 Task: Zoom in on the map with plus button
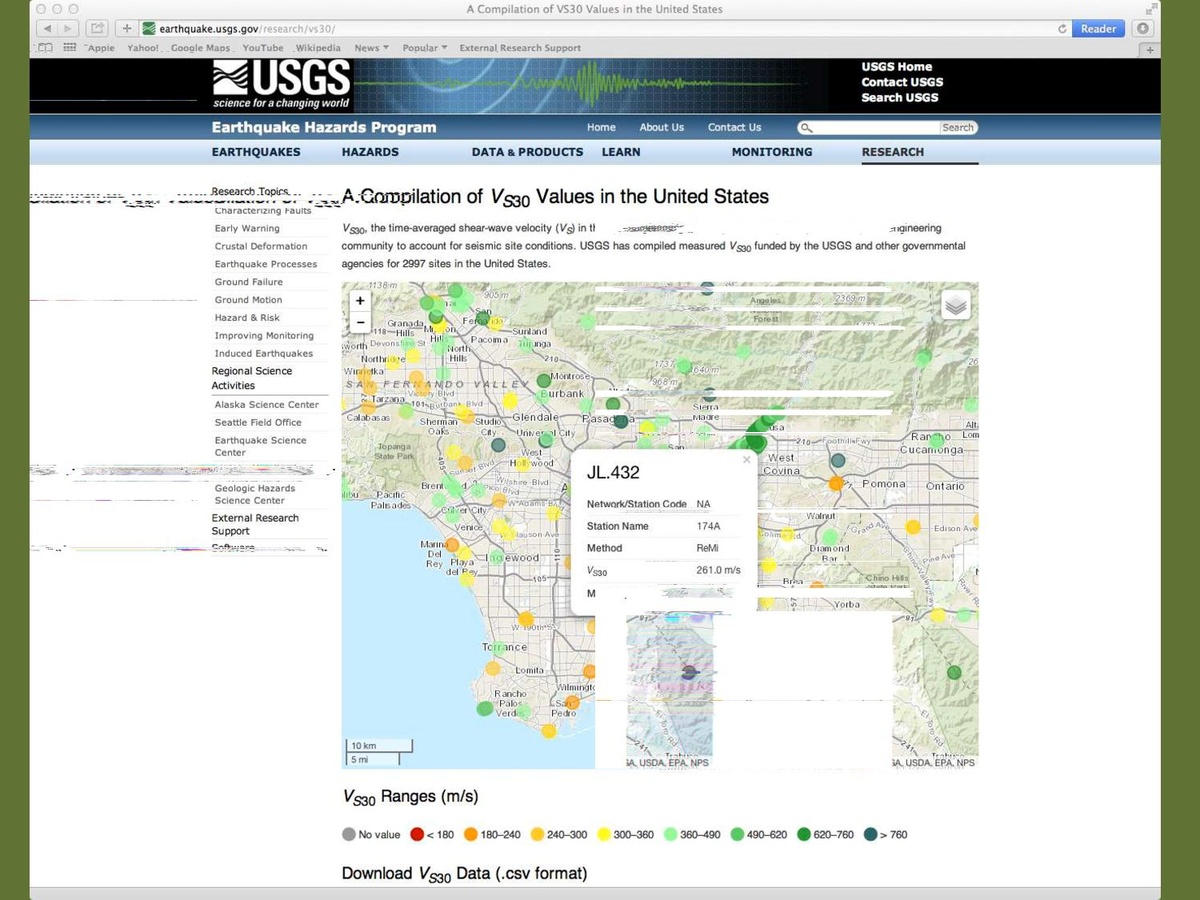click(x=360, y=301)
